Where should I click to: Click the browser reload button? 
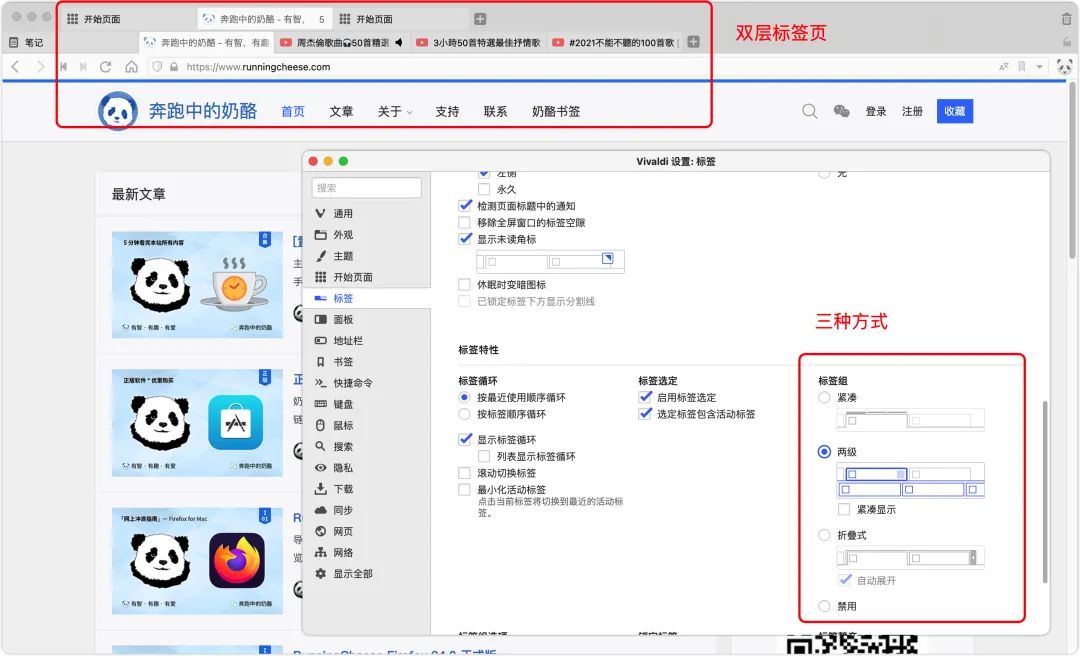click(x=105, y=67)
